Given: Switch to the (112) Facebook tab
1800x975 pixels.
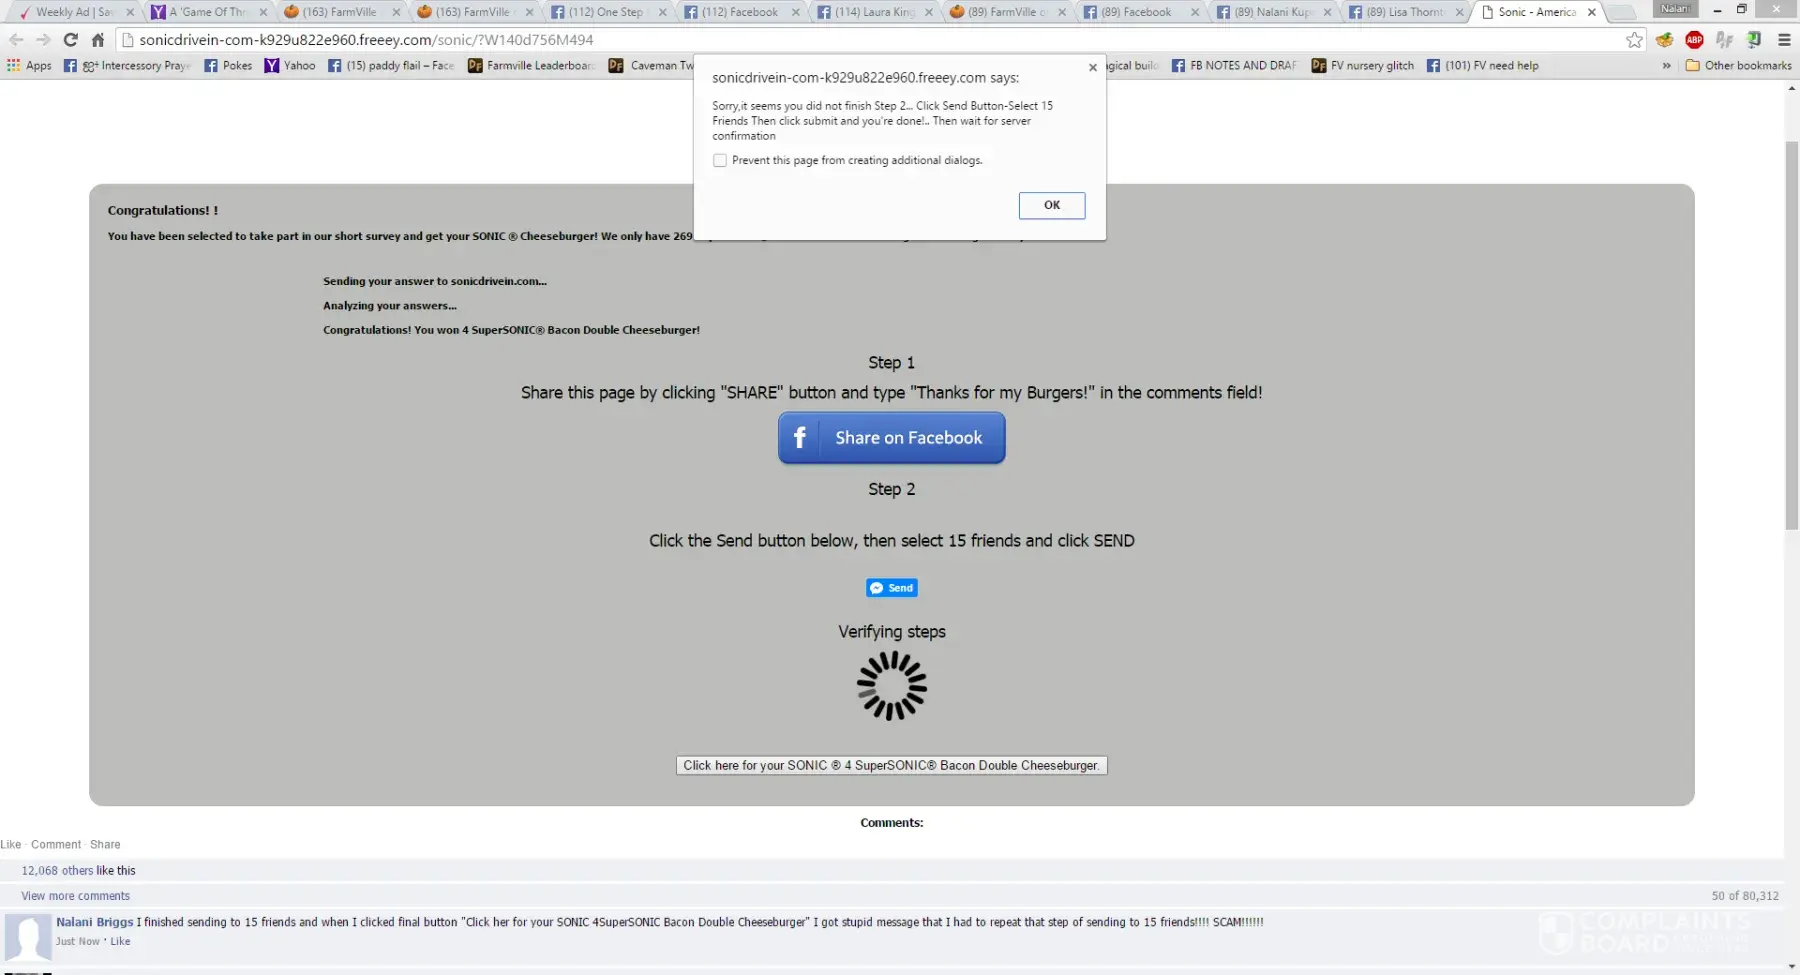Looking at the screenshot, I should 739,12.
